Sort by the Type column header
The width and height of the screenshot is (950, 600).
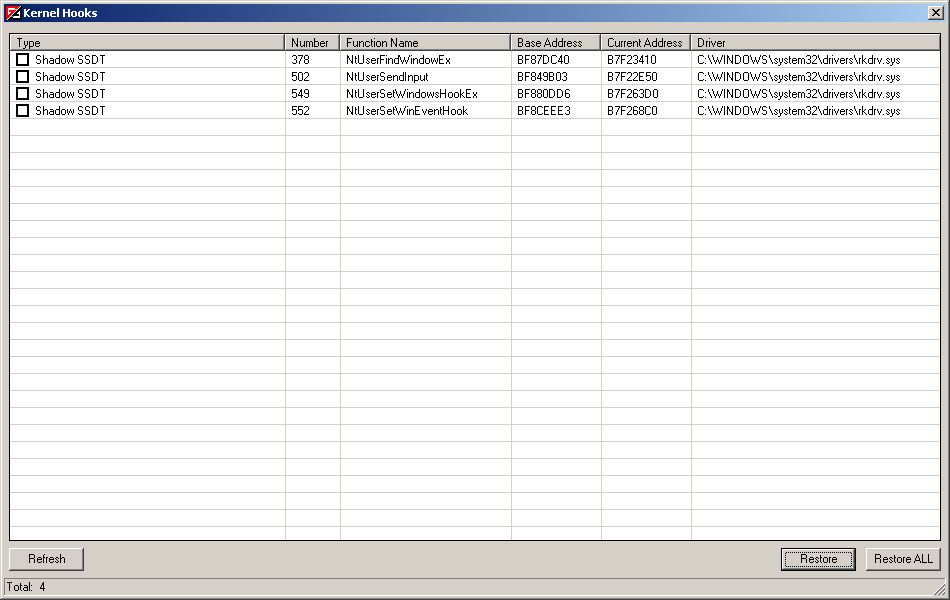tap(147, 42)
